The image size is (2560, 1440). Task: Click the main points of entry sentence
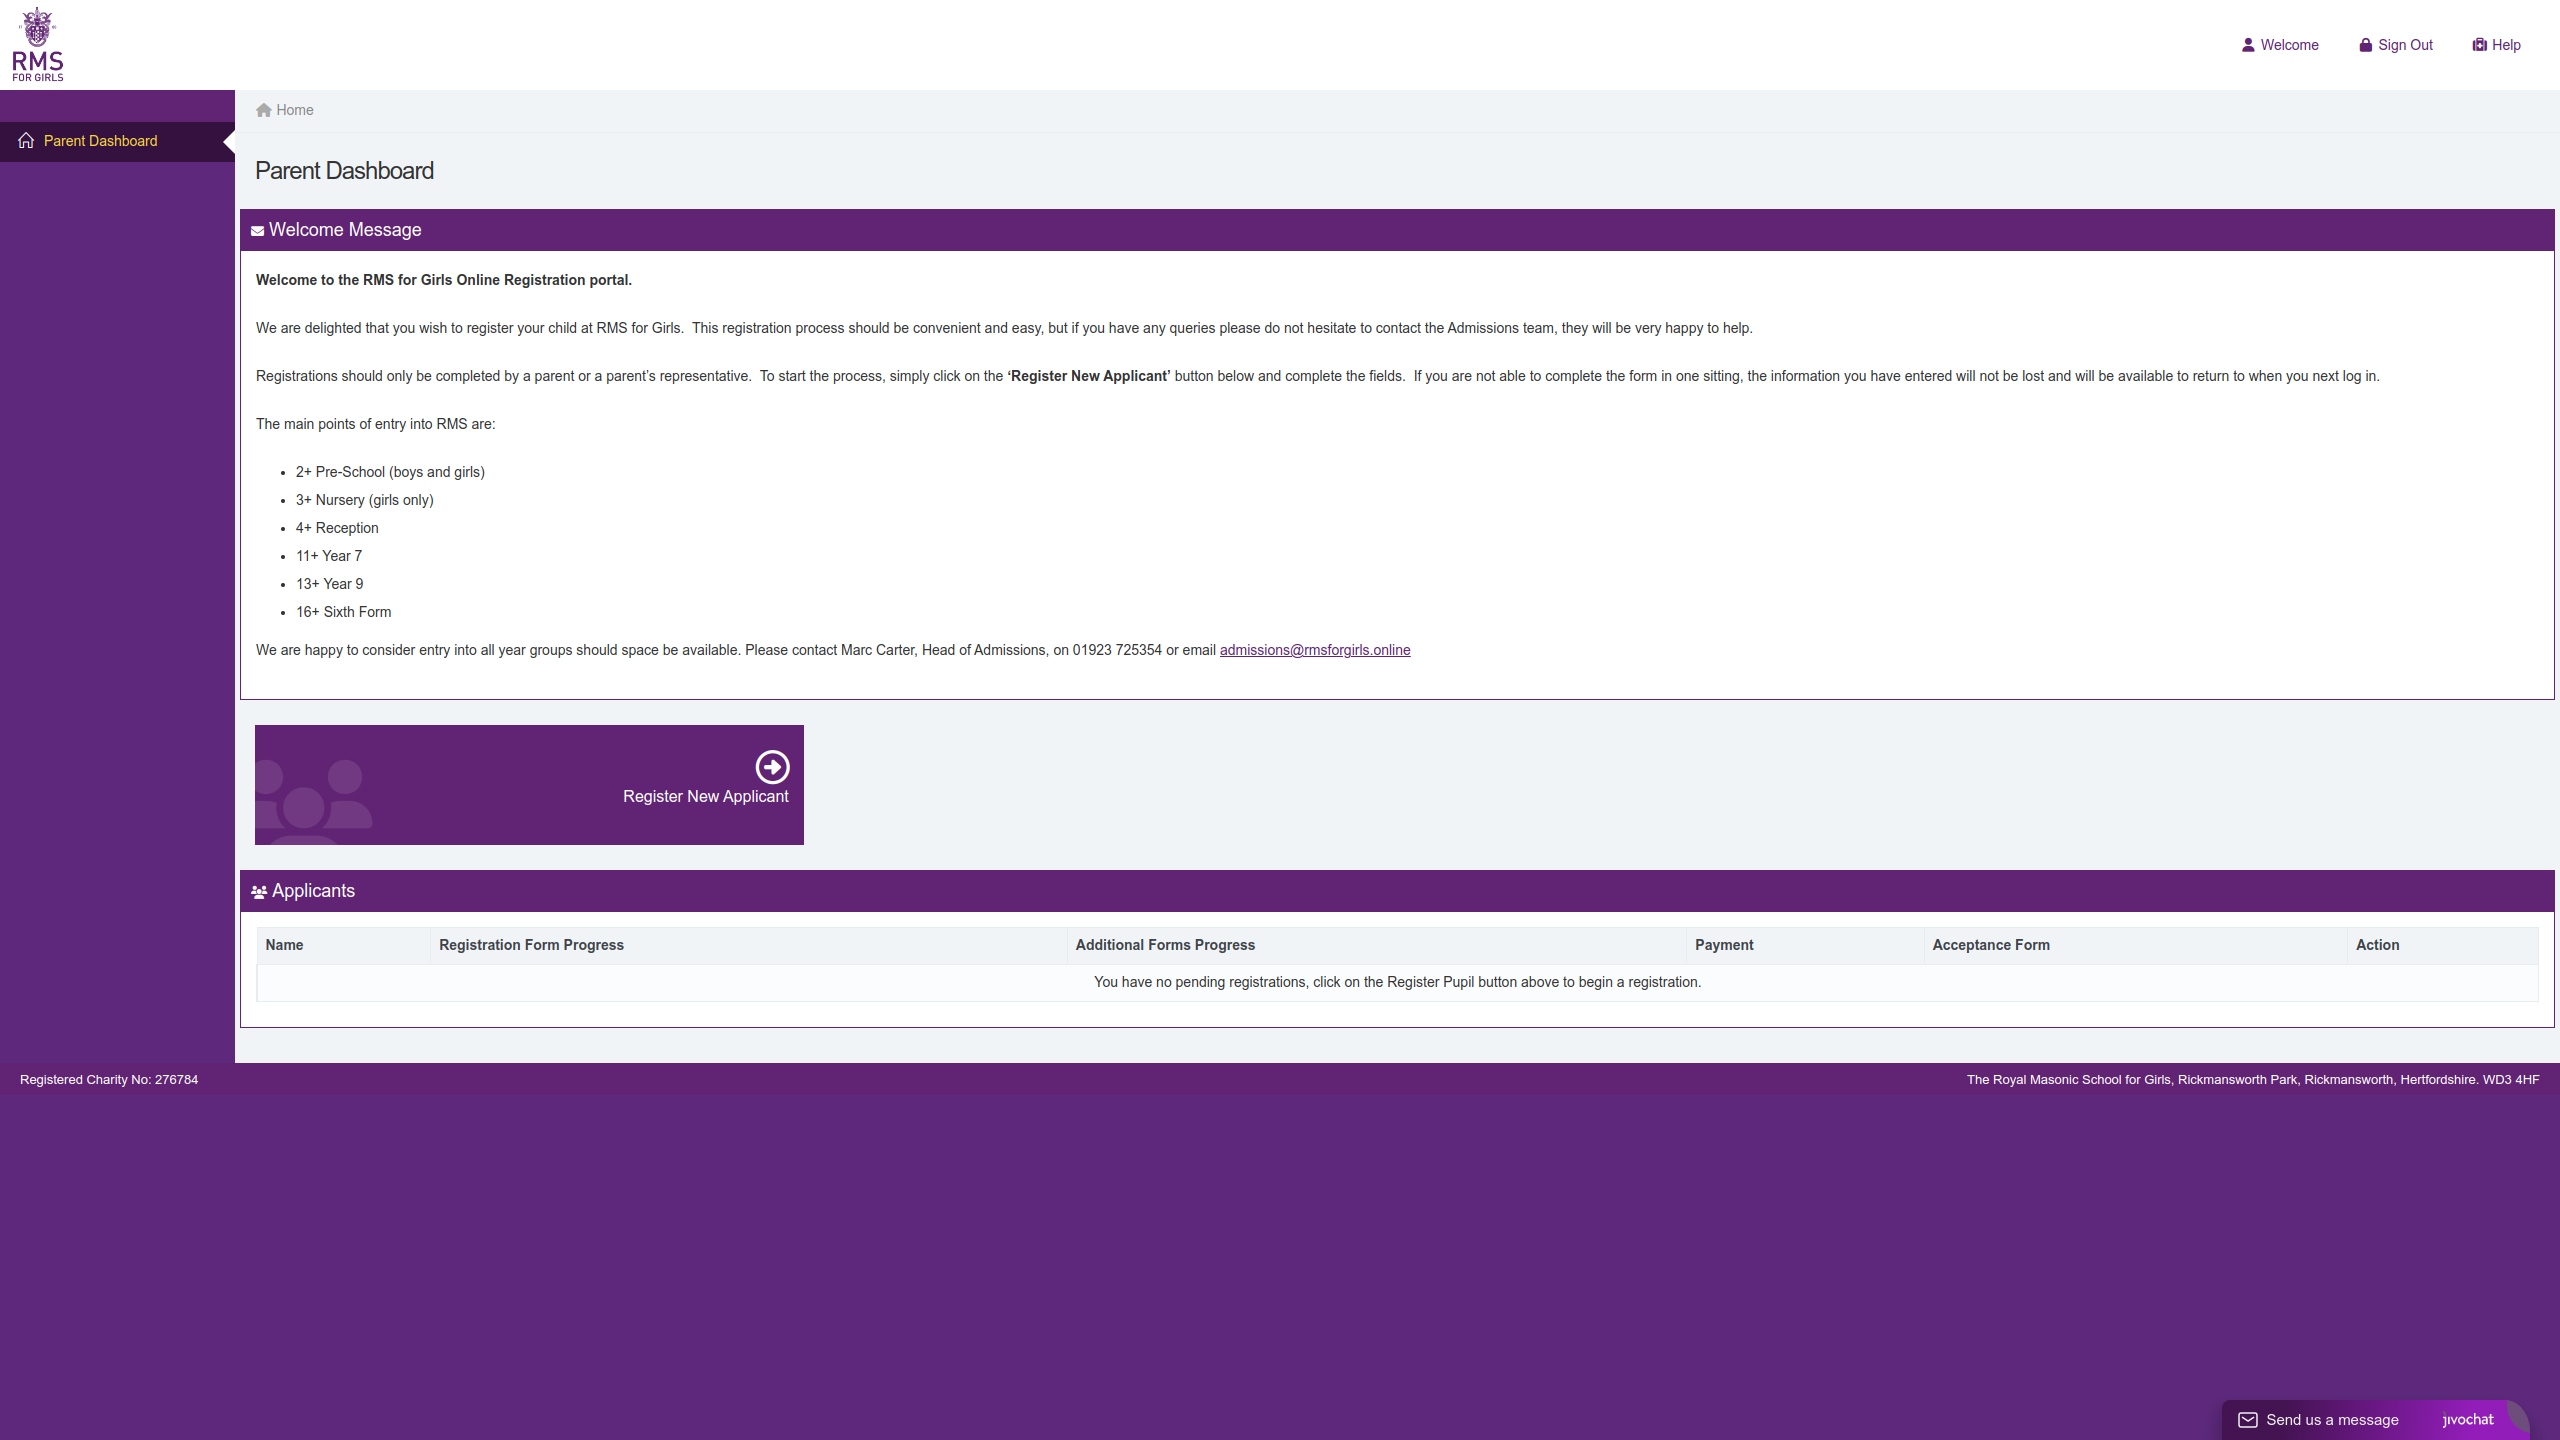click(375, 424)
